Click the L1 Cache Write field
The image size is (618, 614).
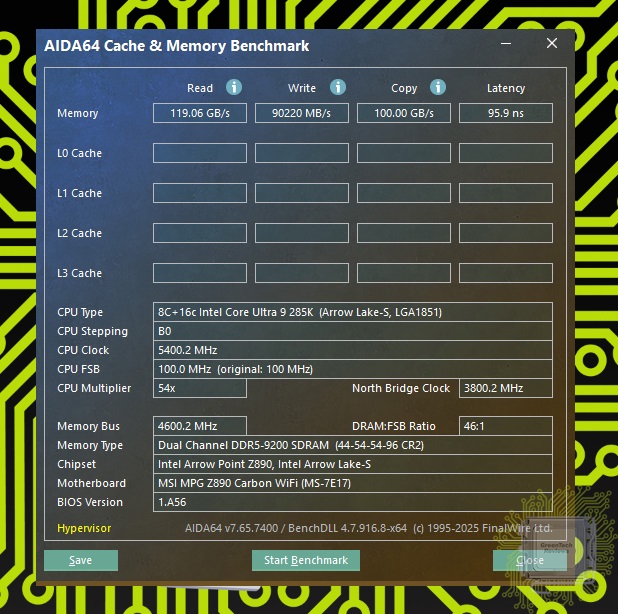[302, 193]
